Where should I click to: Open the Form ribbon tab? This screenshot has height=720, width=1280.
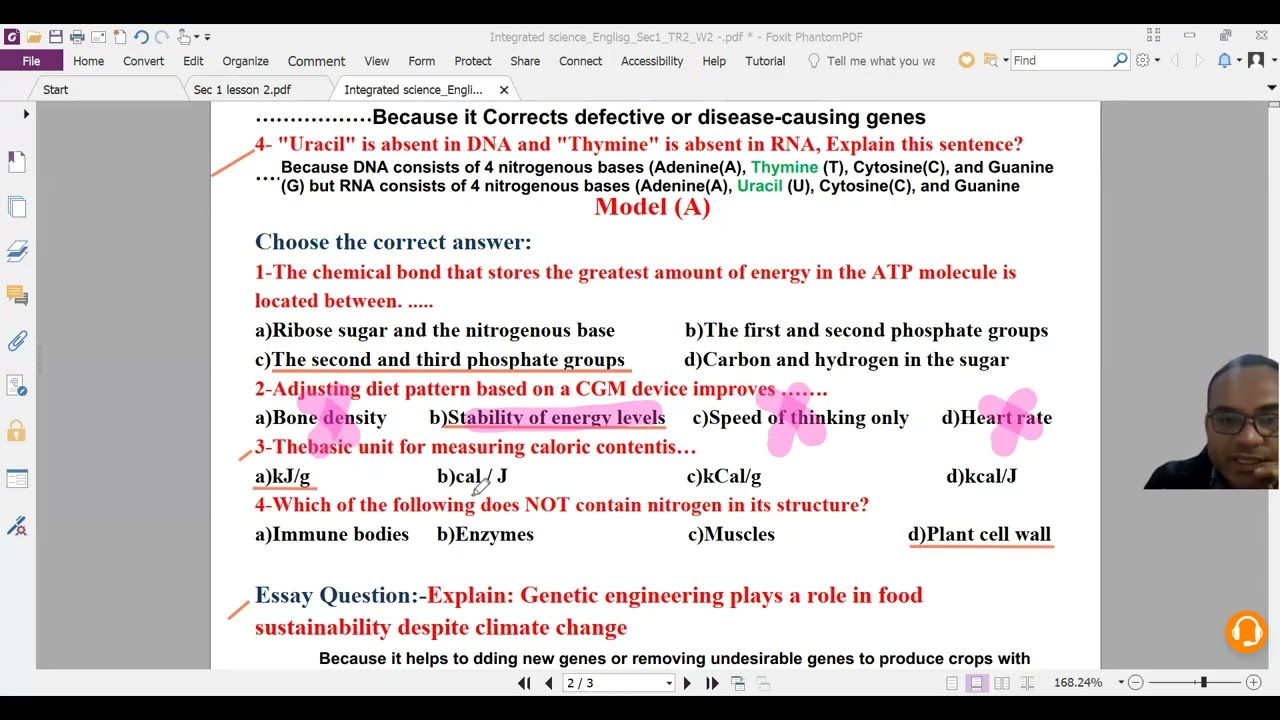[x=421, y=61]
